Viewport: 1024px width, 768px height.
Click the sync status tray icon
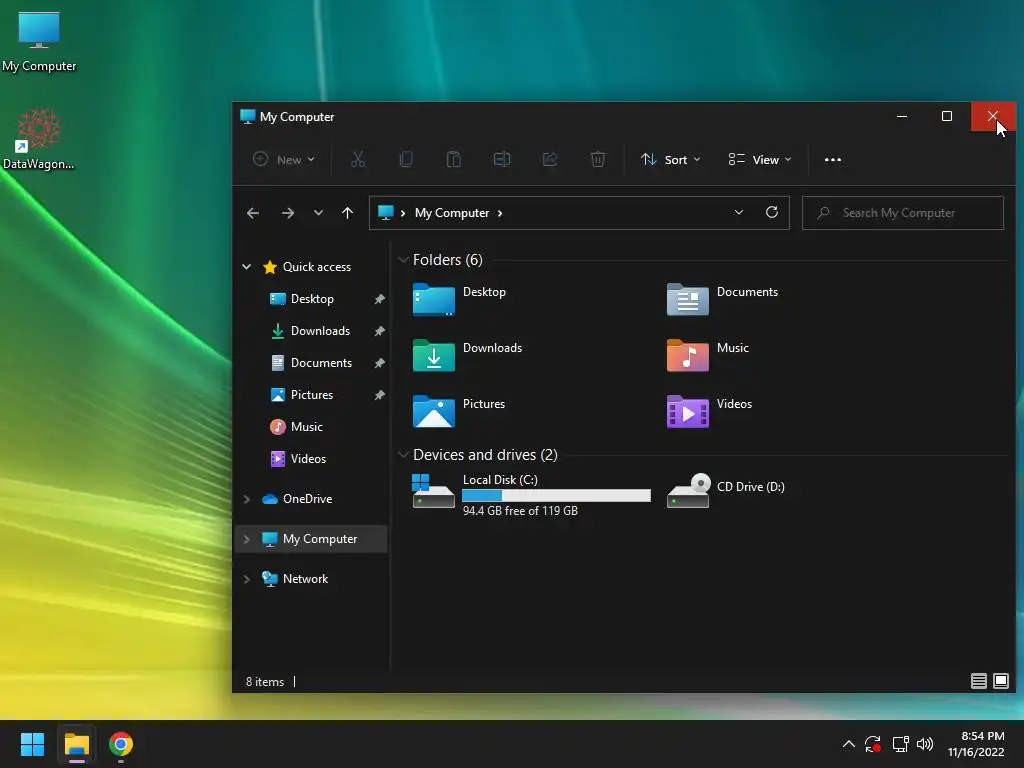873,744
